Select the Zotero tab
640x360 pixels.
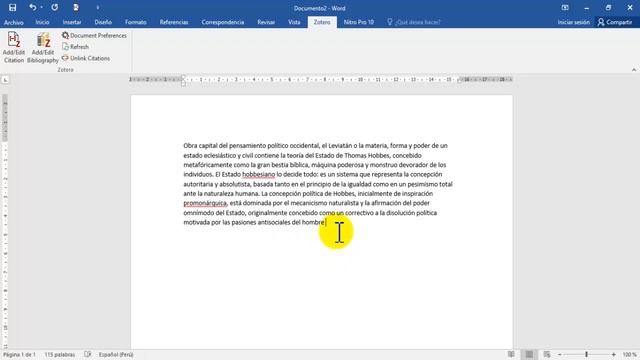pos(322,22)
